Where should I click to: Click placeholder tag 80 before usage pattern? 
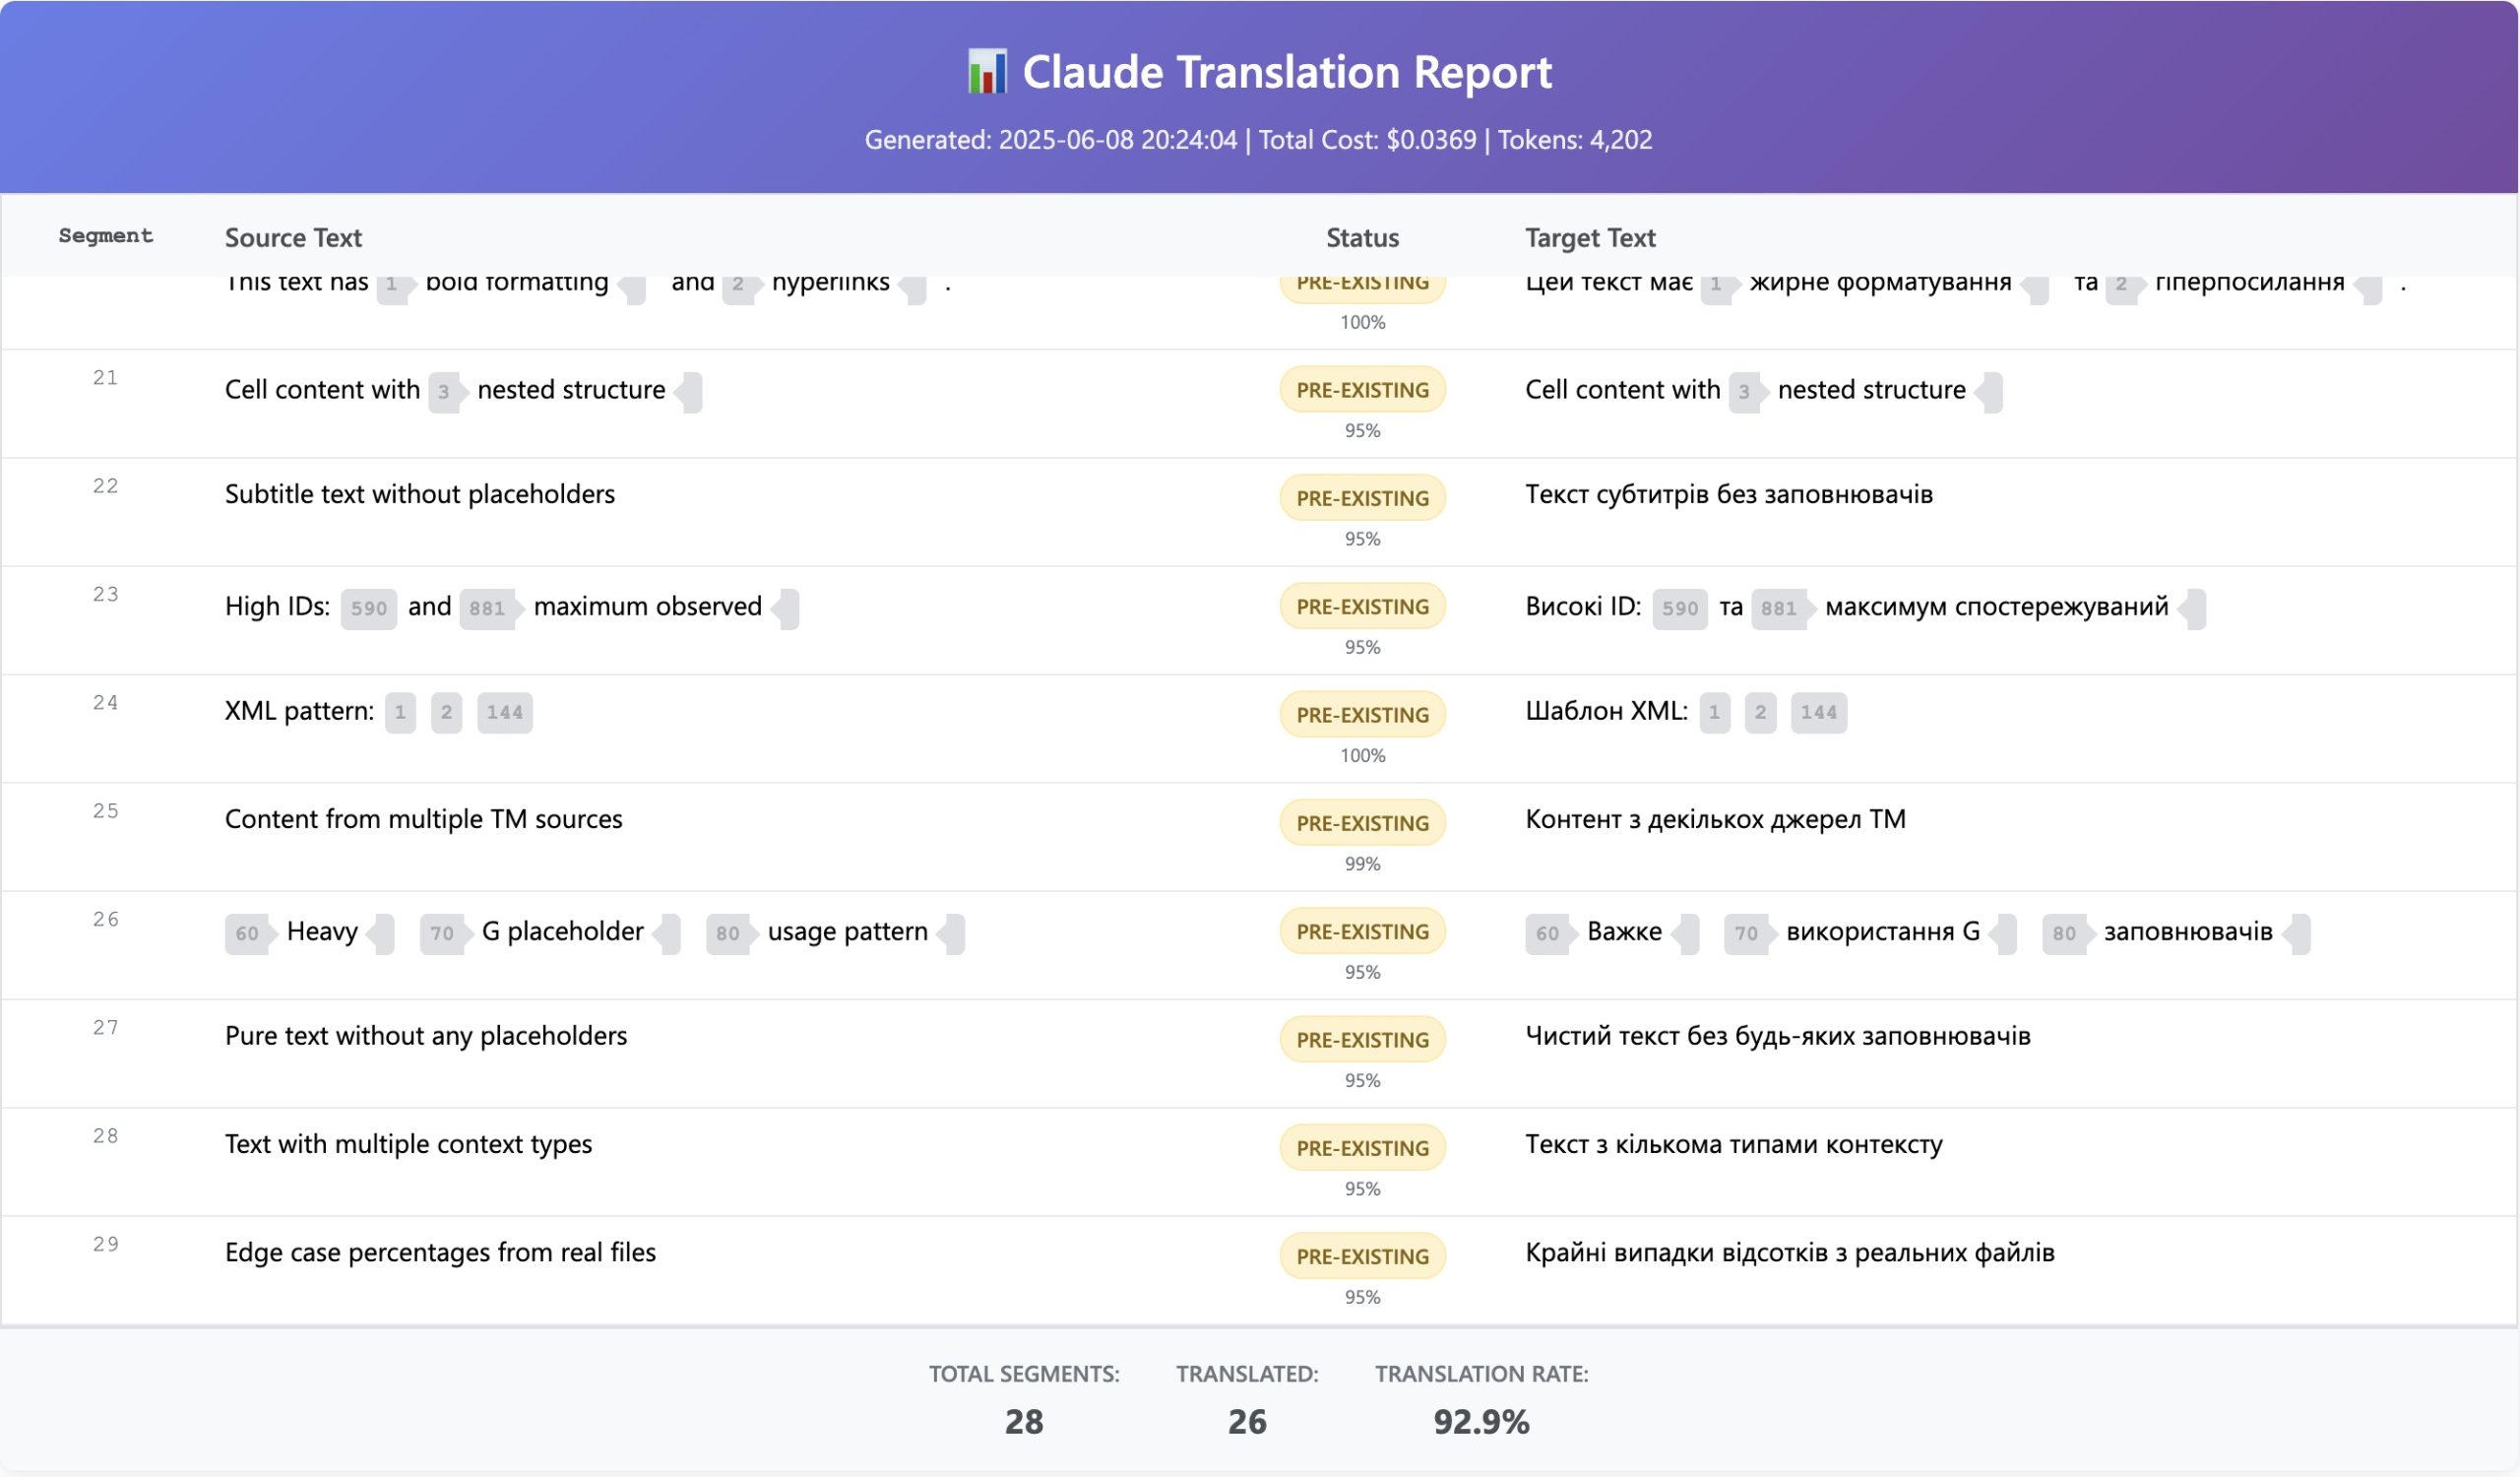pyautogui.click(x=728, y=933)
